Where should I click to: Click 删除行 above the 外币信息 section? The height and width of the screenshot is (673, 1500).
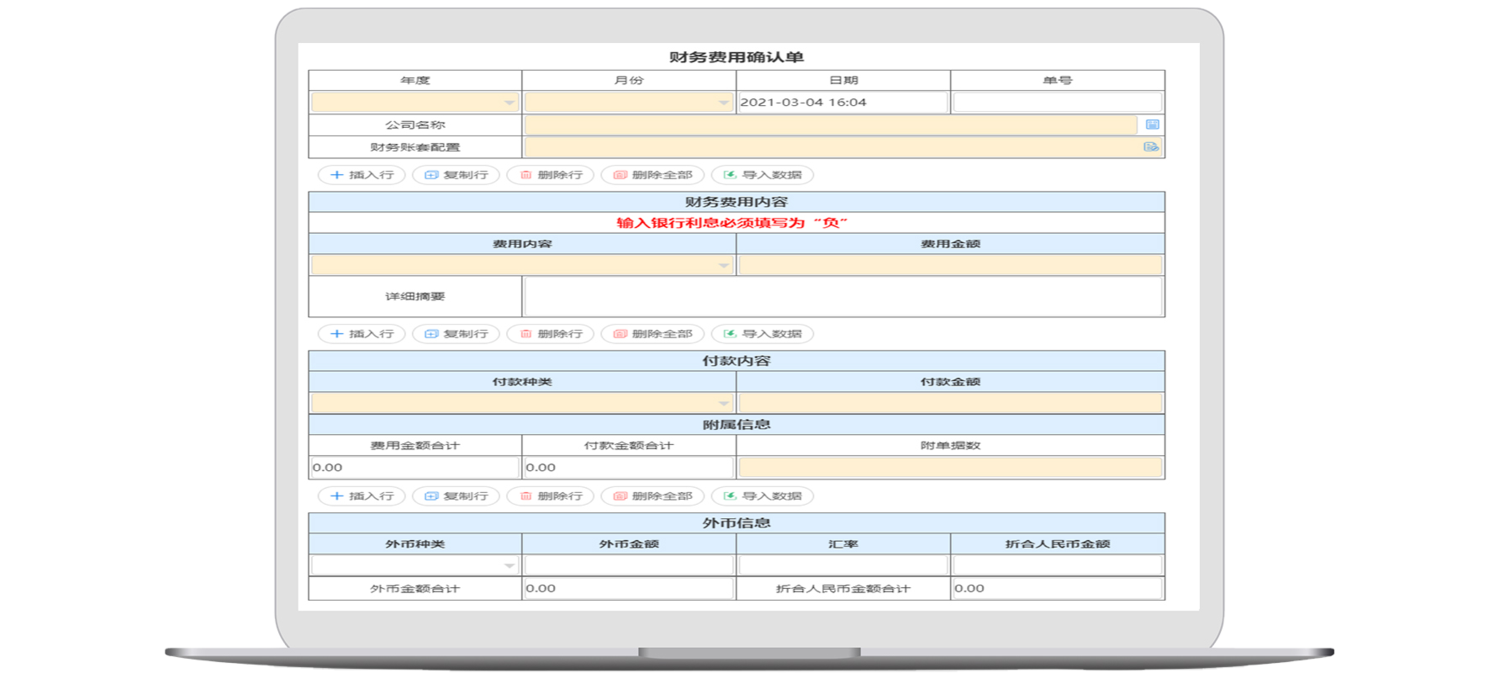(550, 496)
